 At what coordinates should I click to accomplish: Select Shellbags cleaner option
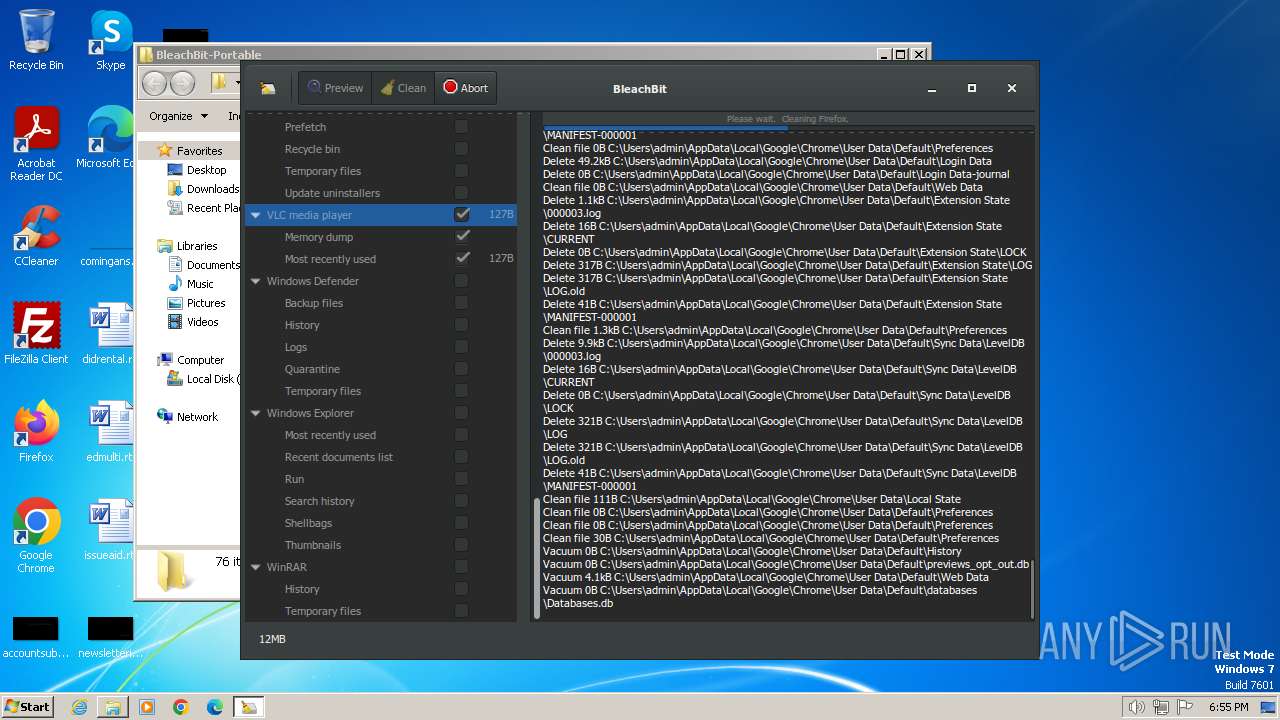(x=308, y=523)
